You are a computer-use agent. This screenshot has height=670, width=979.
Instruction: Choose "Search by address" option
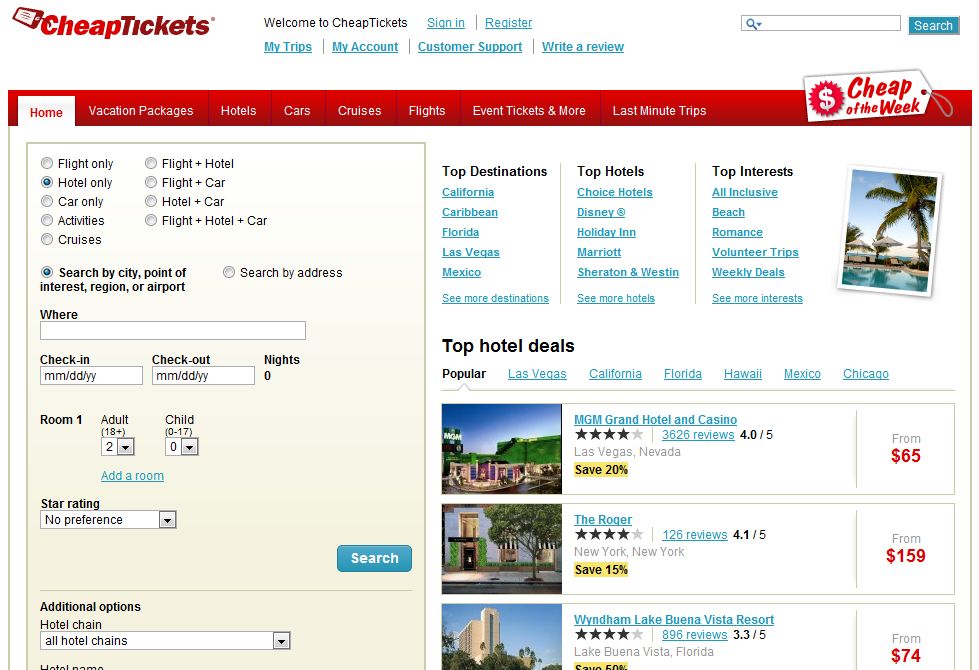(229, 272)
